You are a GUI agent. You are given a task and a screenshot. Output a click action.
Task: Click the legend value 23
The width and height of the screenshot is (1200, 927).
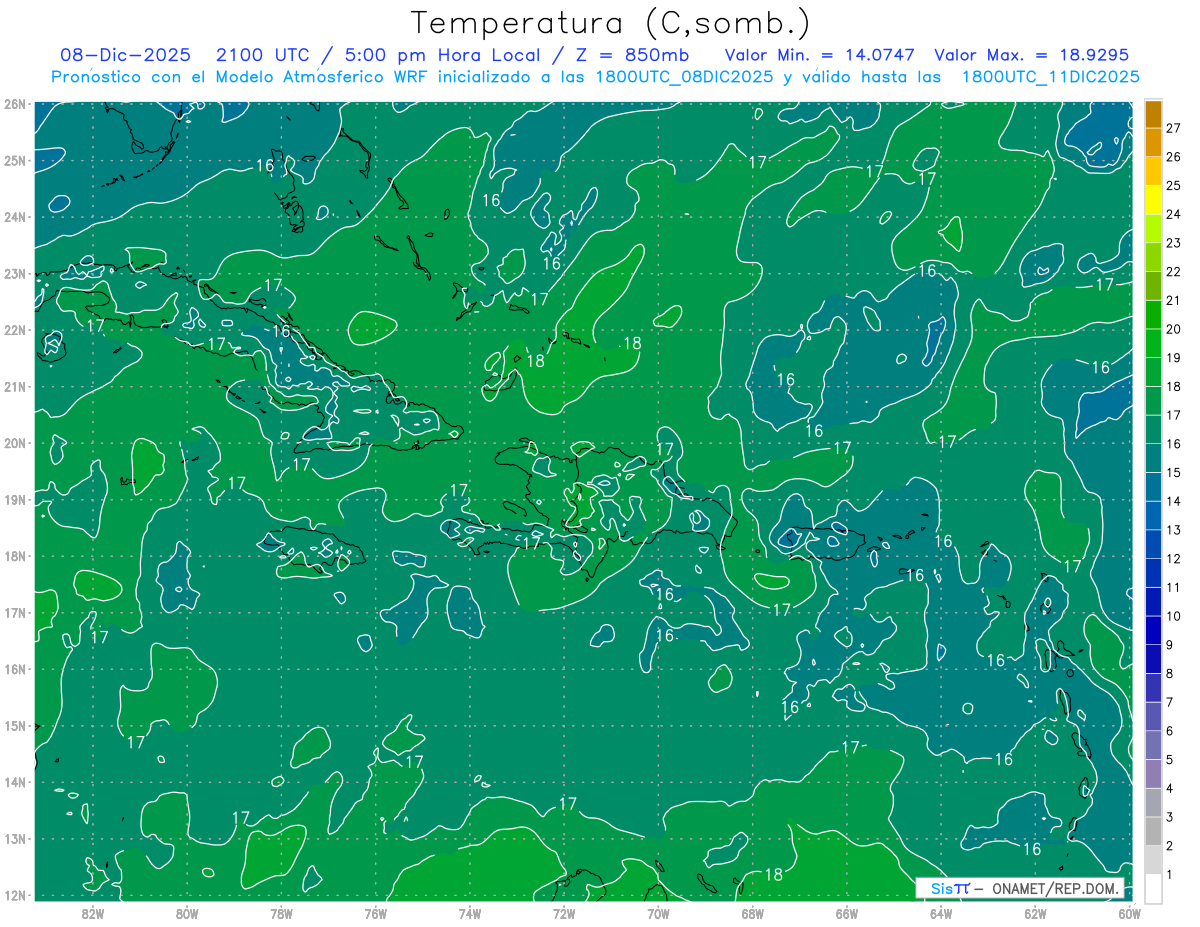1174,243
